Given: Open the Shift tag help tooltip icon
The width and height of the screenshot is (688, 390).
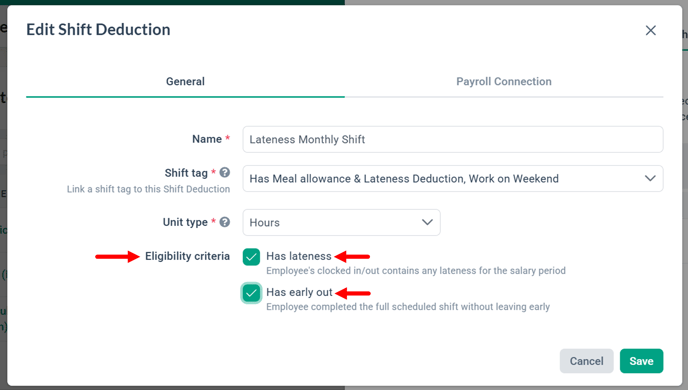Looking at the screenshot, I should [x=225, y=172].
